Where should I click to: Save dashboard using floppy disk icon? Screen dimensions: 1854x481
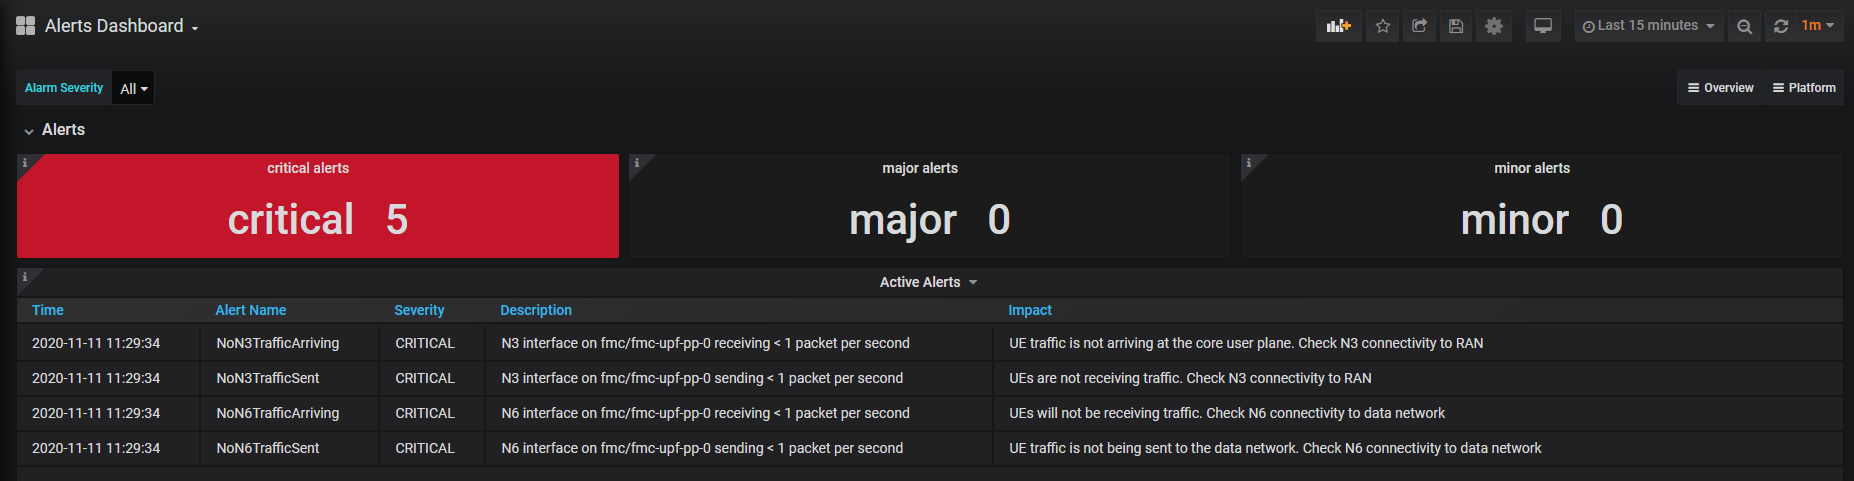point(1456,26)
